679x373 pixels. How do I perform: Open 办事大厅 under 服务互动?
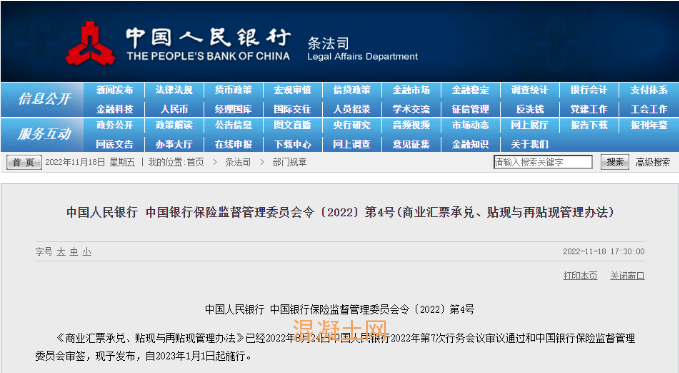tap(174, 144)
